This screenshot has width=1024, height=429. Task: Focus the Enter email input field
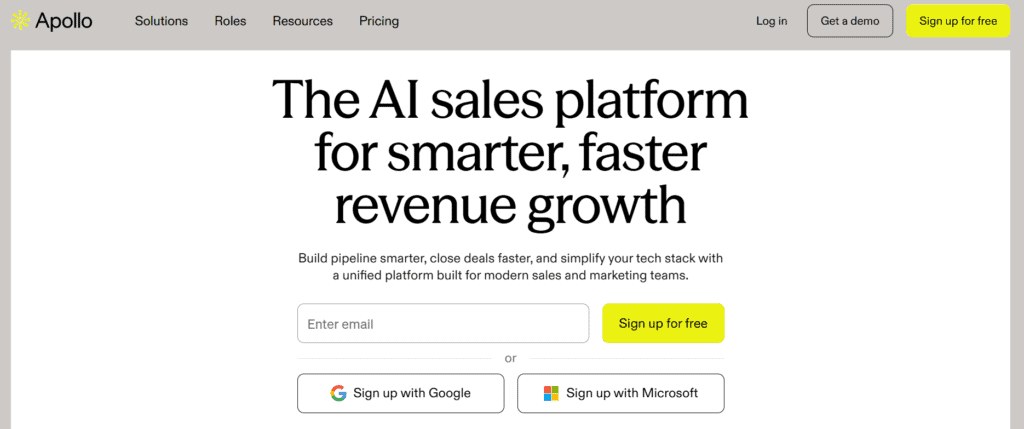pos(443,324)
